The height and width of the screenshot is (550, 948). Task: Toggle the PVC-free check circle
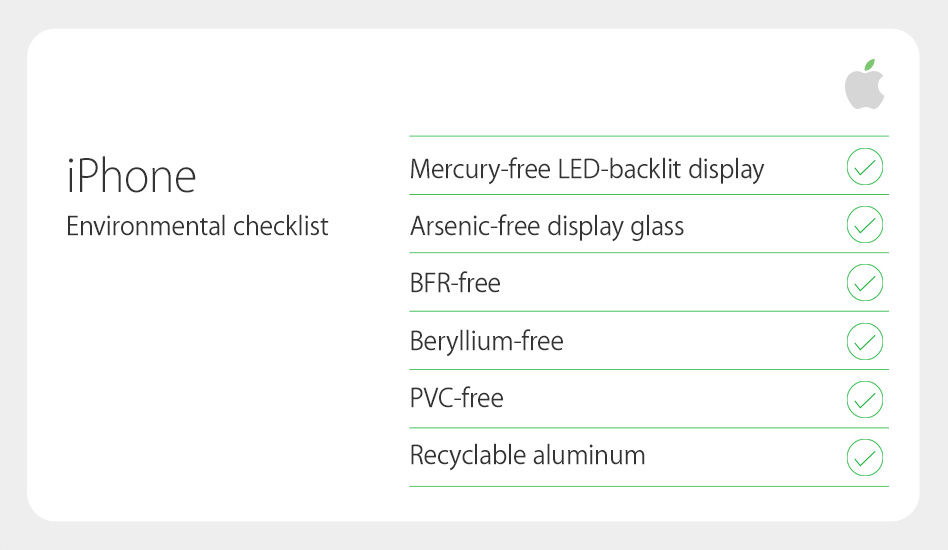(x=864, y=400)
